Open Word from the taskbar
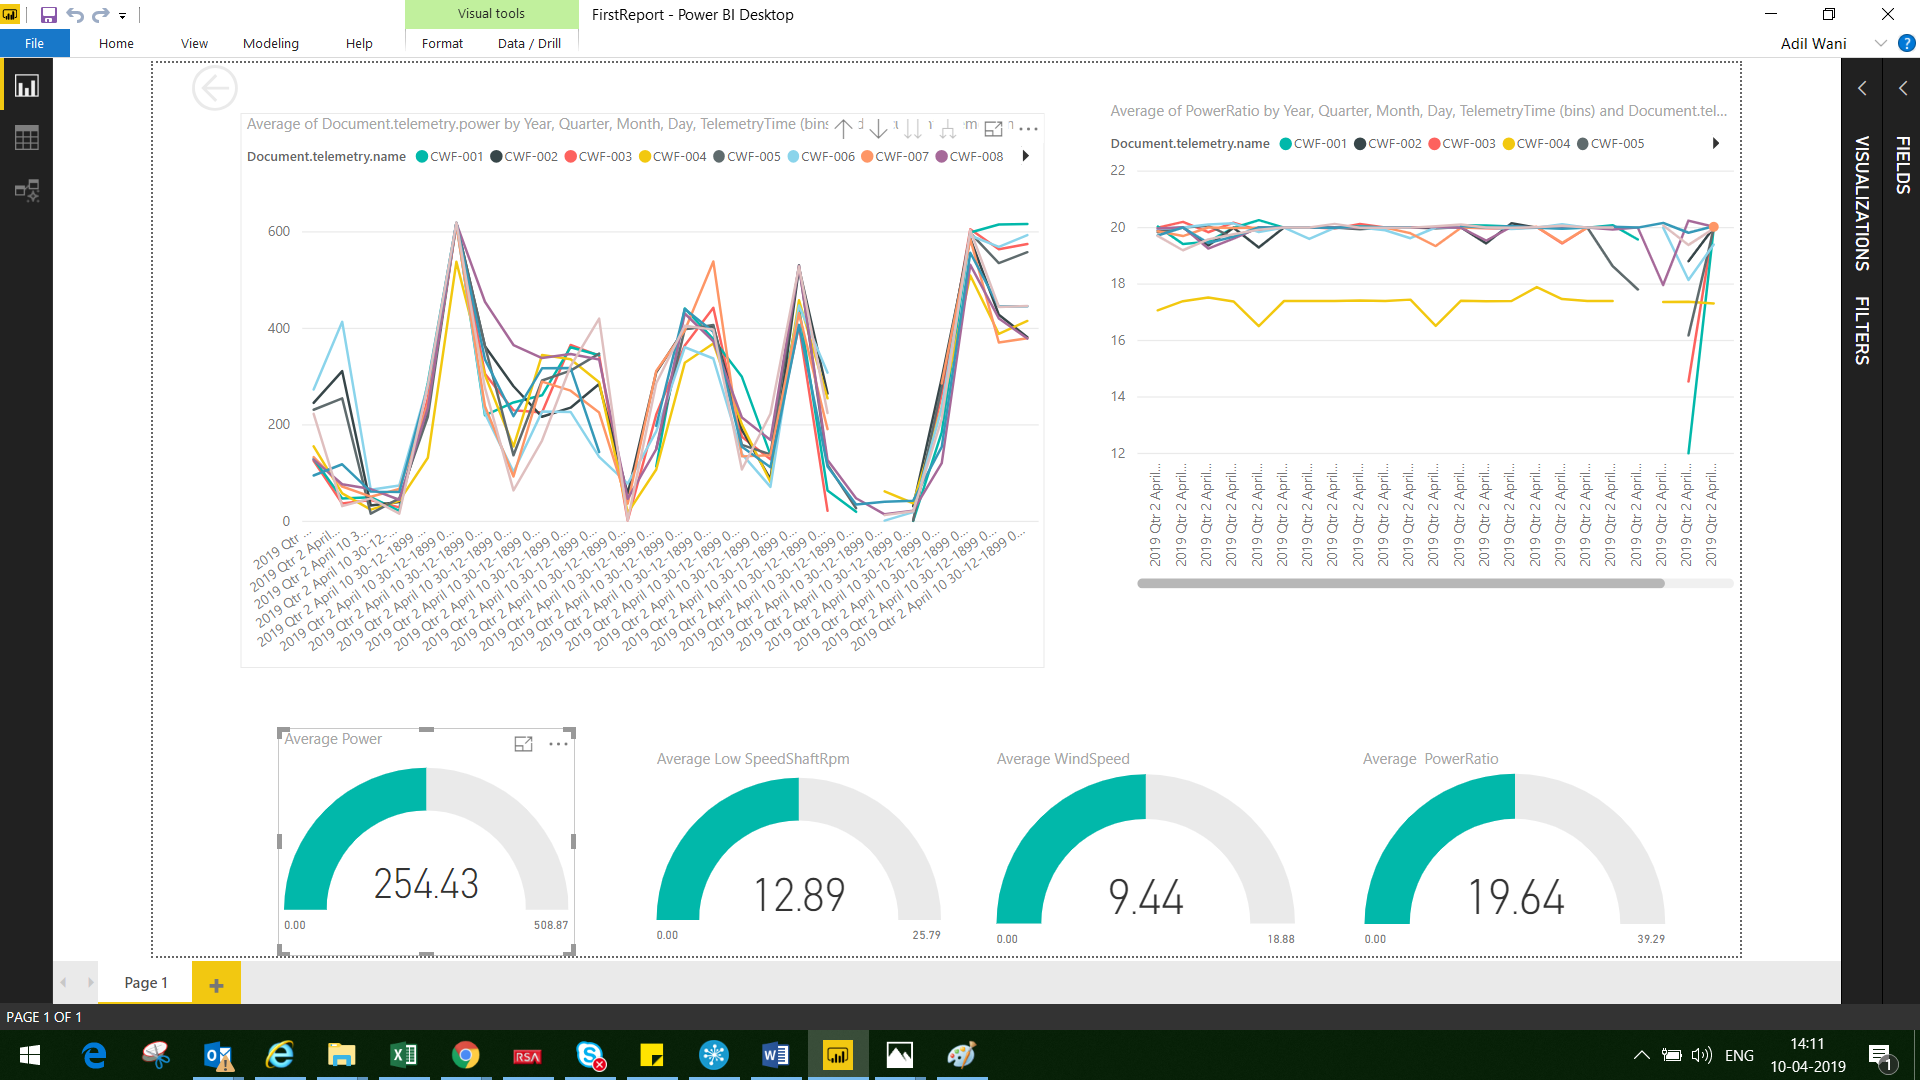Viewport: 1920px width, 1080px height. click(776, 1055)
